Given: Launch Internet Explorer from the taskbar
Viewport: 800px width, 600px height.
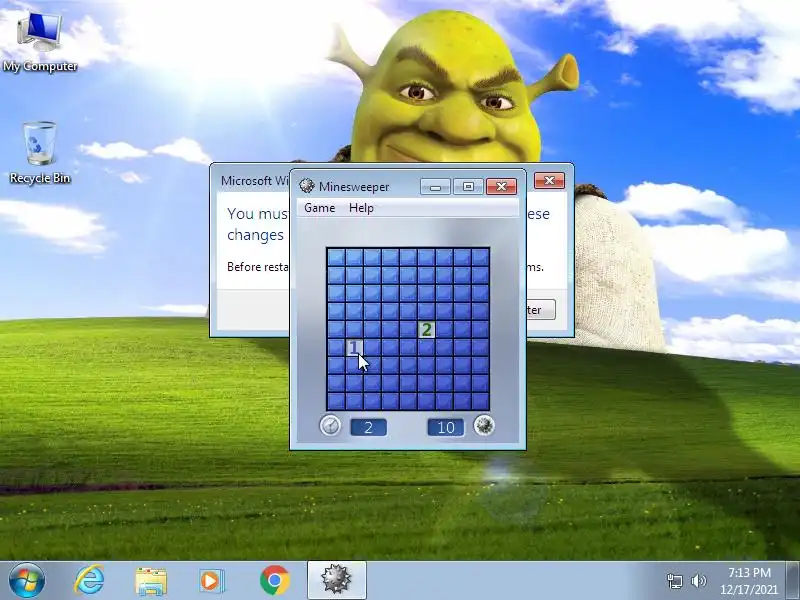Looking at the screenshot, I should 90,580.
